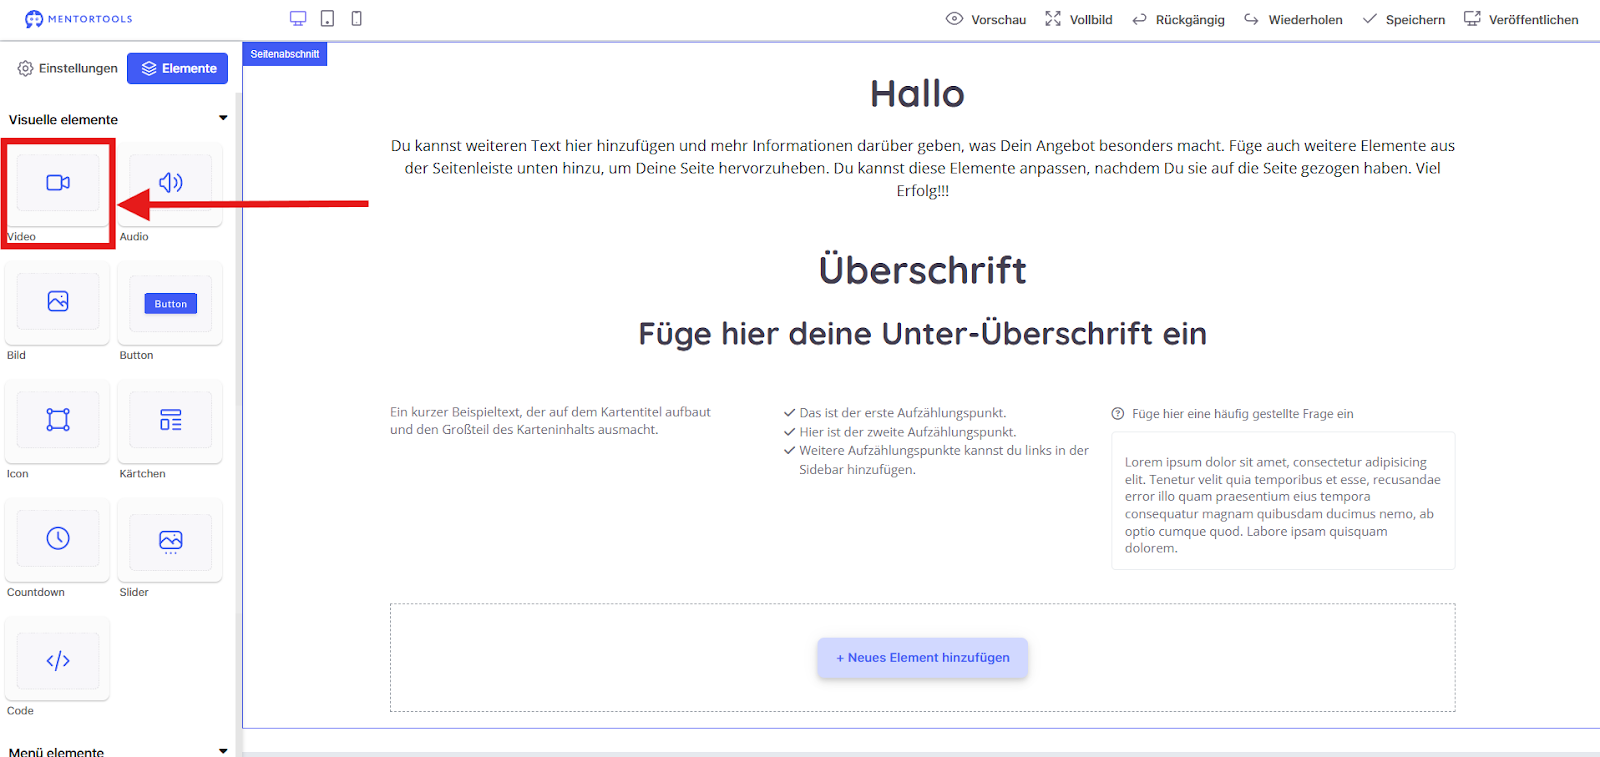Select the Code element tile
Viewport: 1600px width, 757px height.
coord(58,659)
